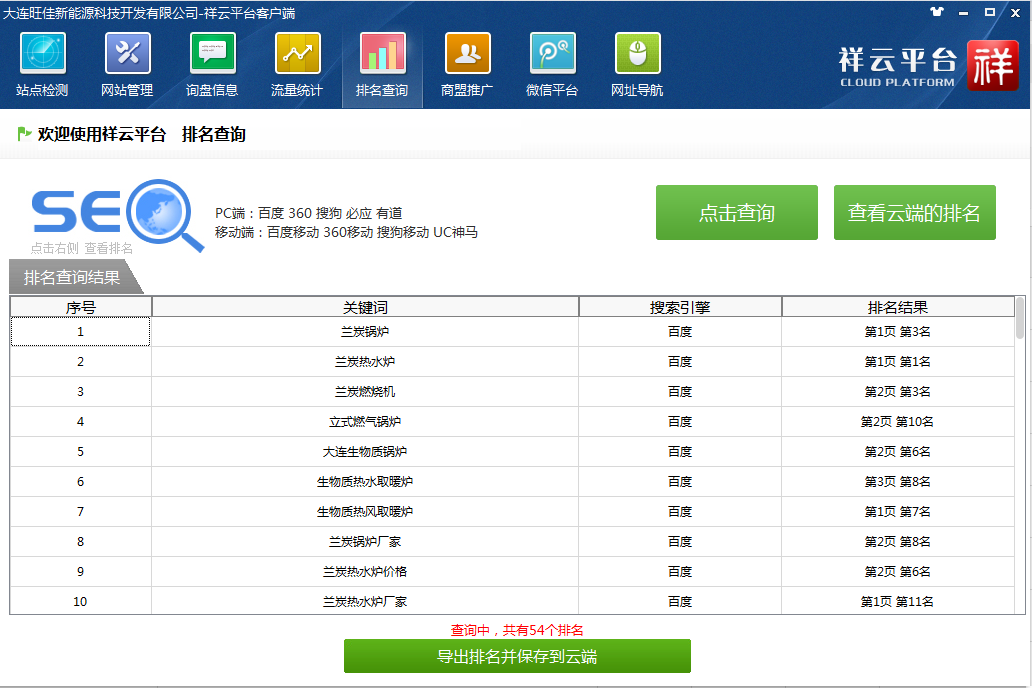This screenshot has height=688, width=1032.
Task: Click ranking result 第2页 第10名
Action: pyautogui.click(x=898, y=421)
